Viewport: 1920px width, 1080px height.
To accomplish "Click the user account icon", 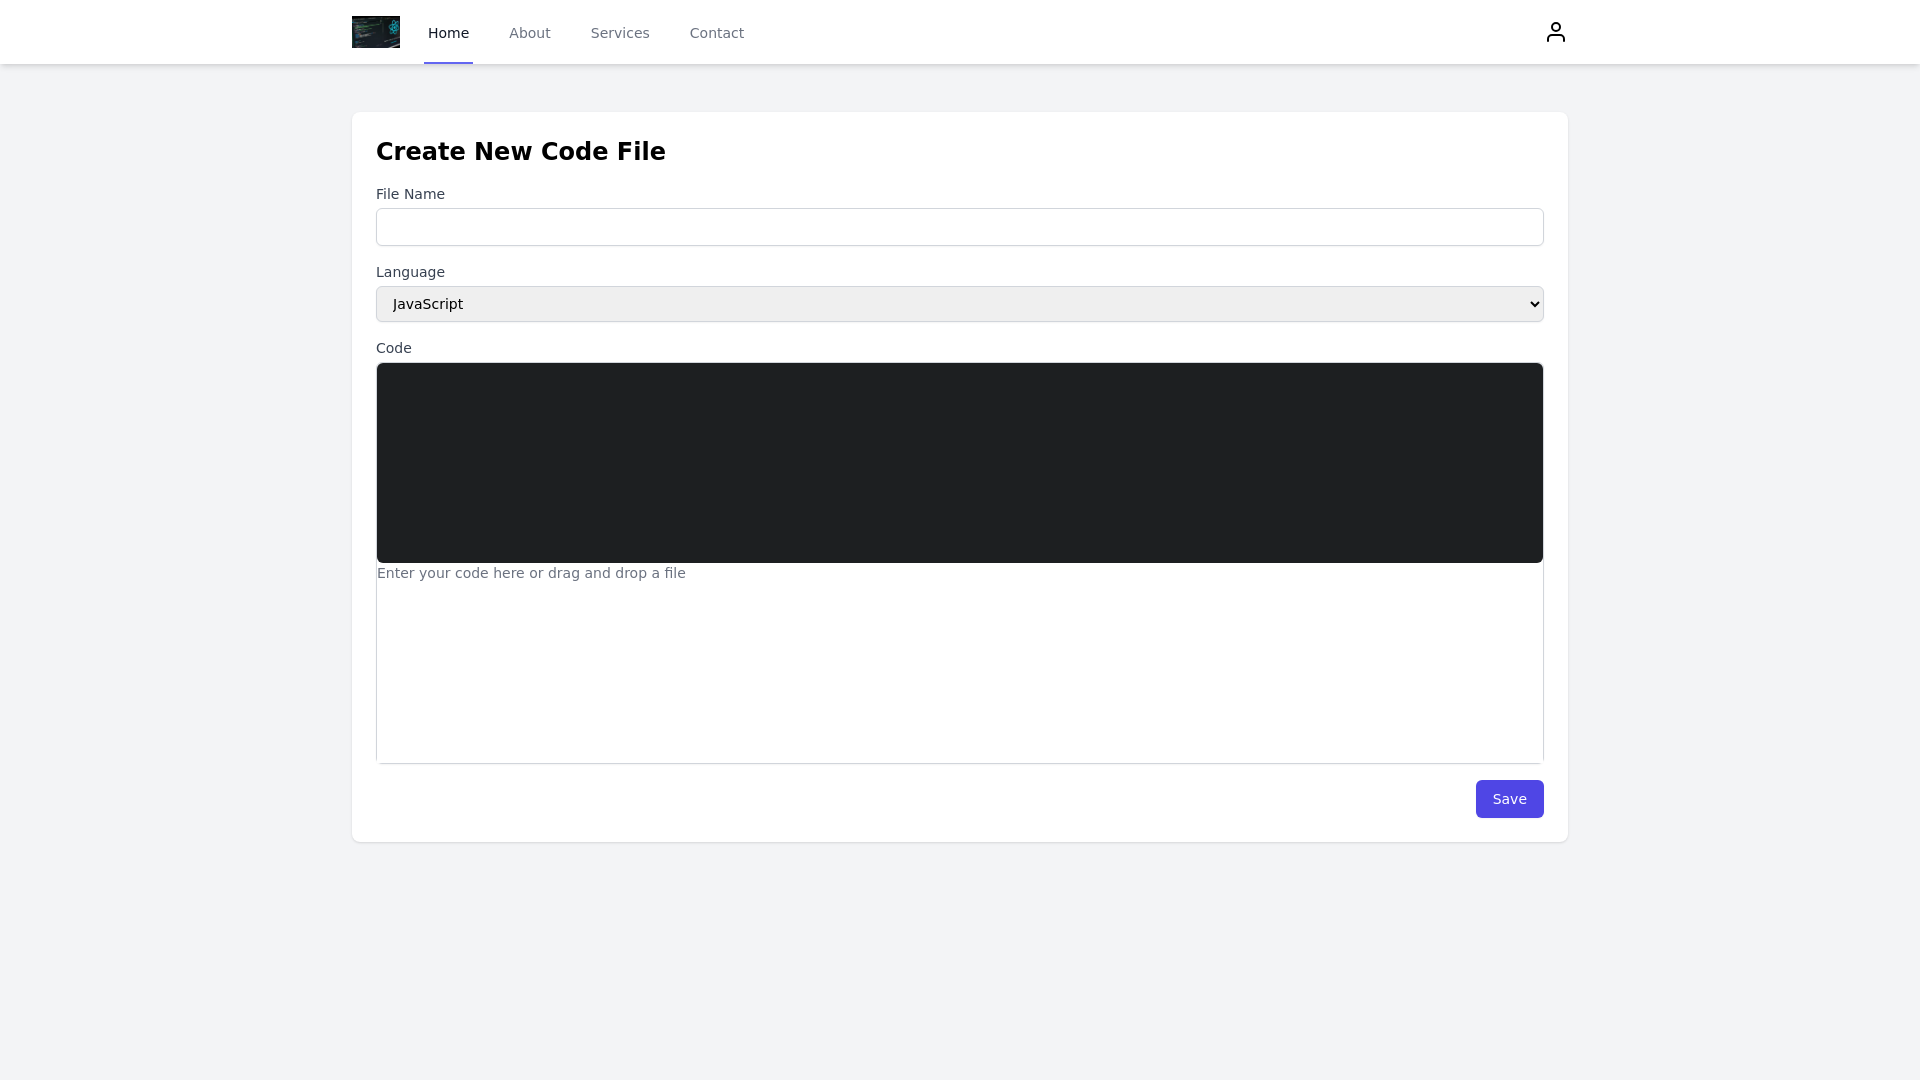I will [1555, 31].
